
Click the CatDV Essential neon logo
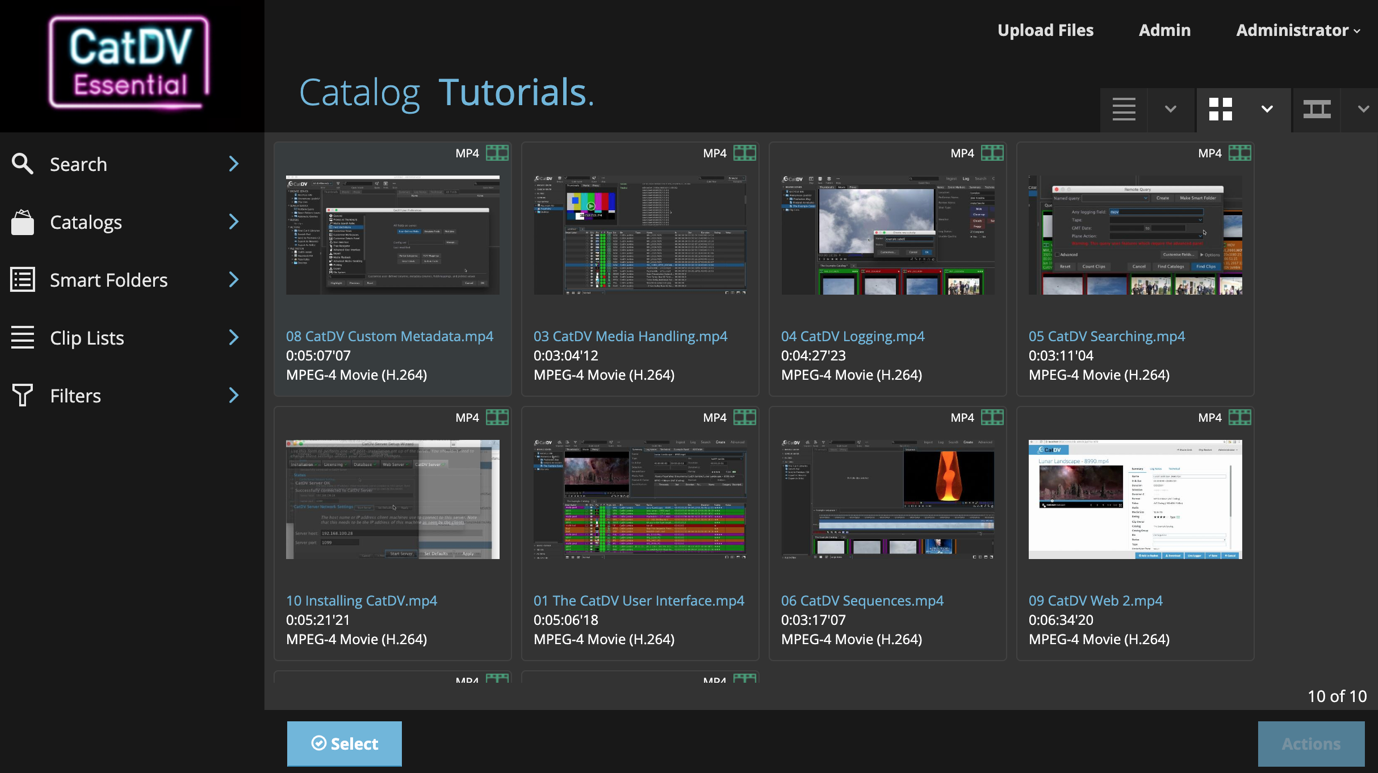[129, 62]
